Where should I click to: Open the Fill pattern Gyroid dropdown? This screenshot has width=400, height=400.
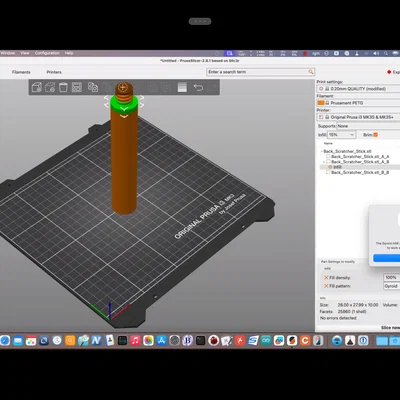point(392,286)
